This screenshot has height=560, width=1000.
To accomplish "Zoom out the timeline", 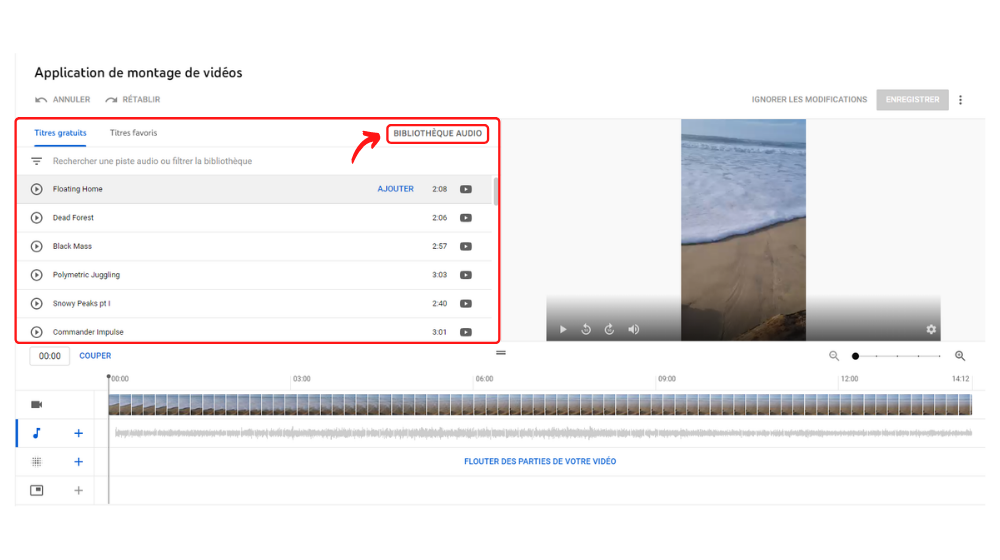I will tap(834, 356).
